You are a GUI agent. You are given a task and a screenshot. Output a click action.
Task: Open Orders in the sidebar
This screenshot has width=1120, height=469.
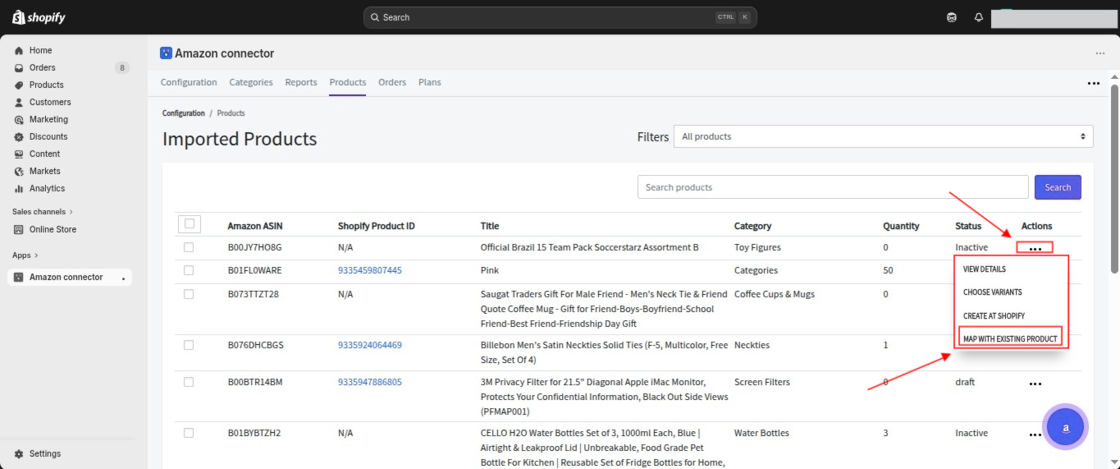(x=42, y=68)
